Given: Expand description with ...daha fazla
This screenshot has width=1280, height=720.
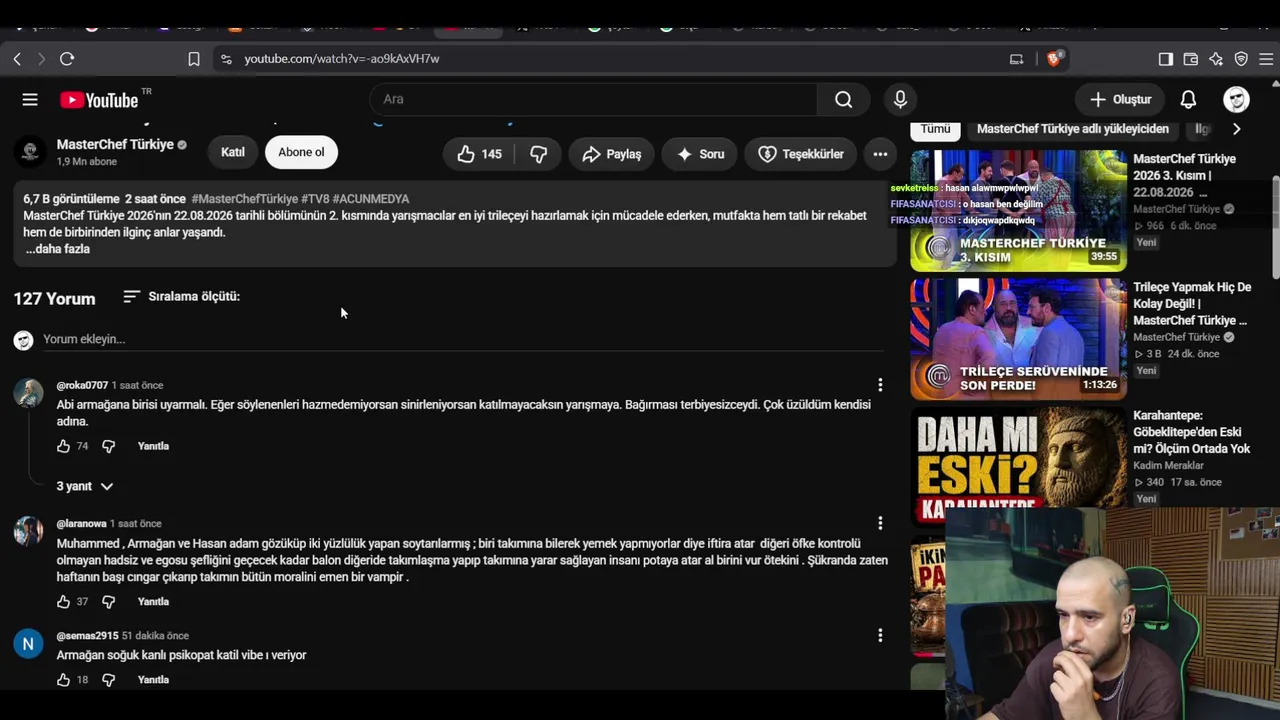Looking at the screenshot, I should [x=58, y=249].
